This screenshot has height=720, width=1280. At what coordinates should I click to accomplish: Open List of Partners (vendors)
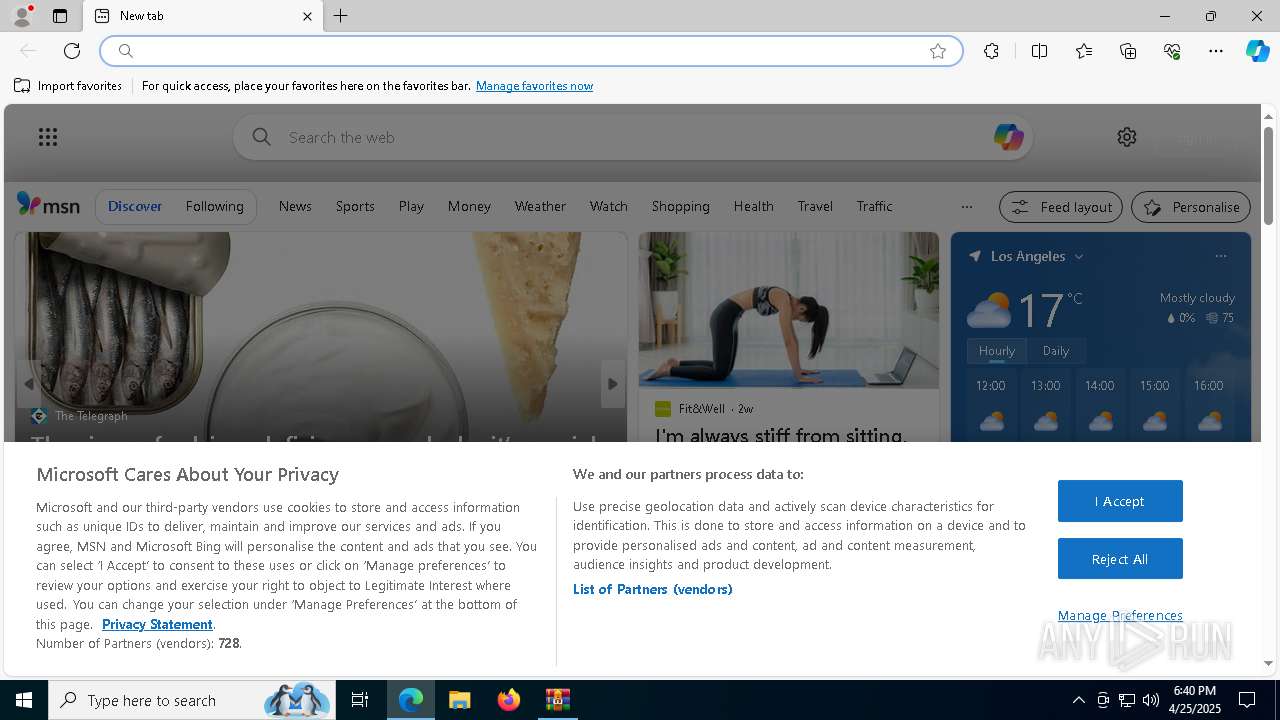[x=653, y=589]
